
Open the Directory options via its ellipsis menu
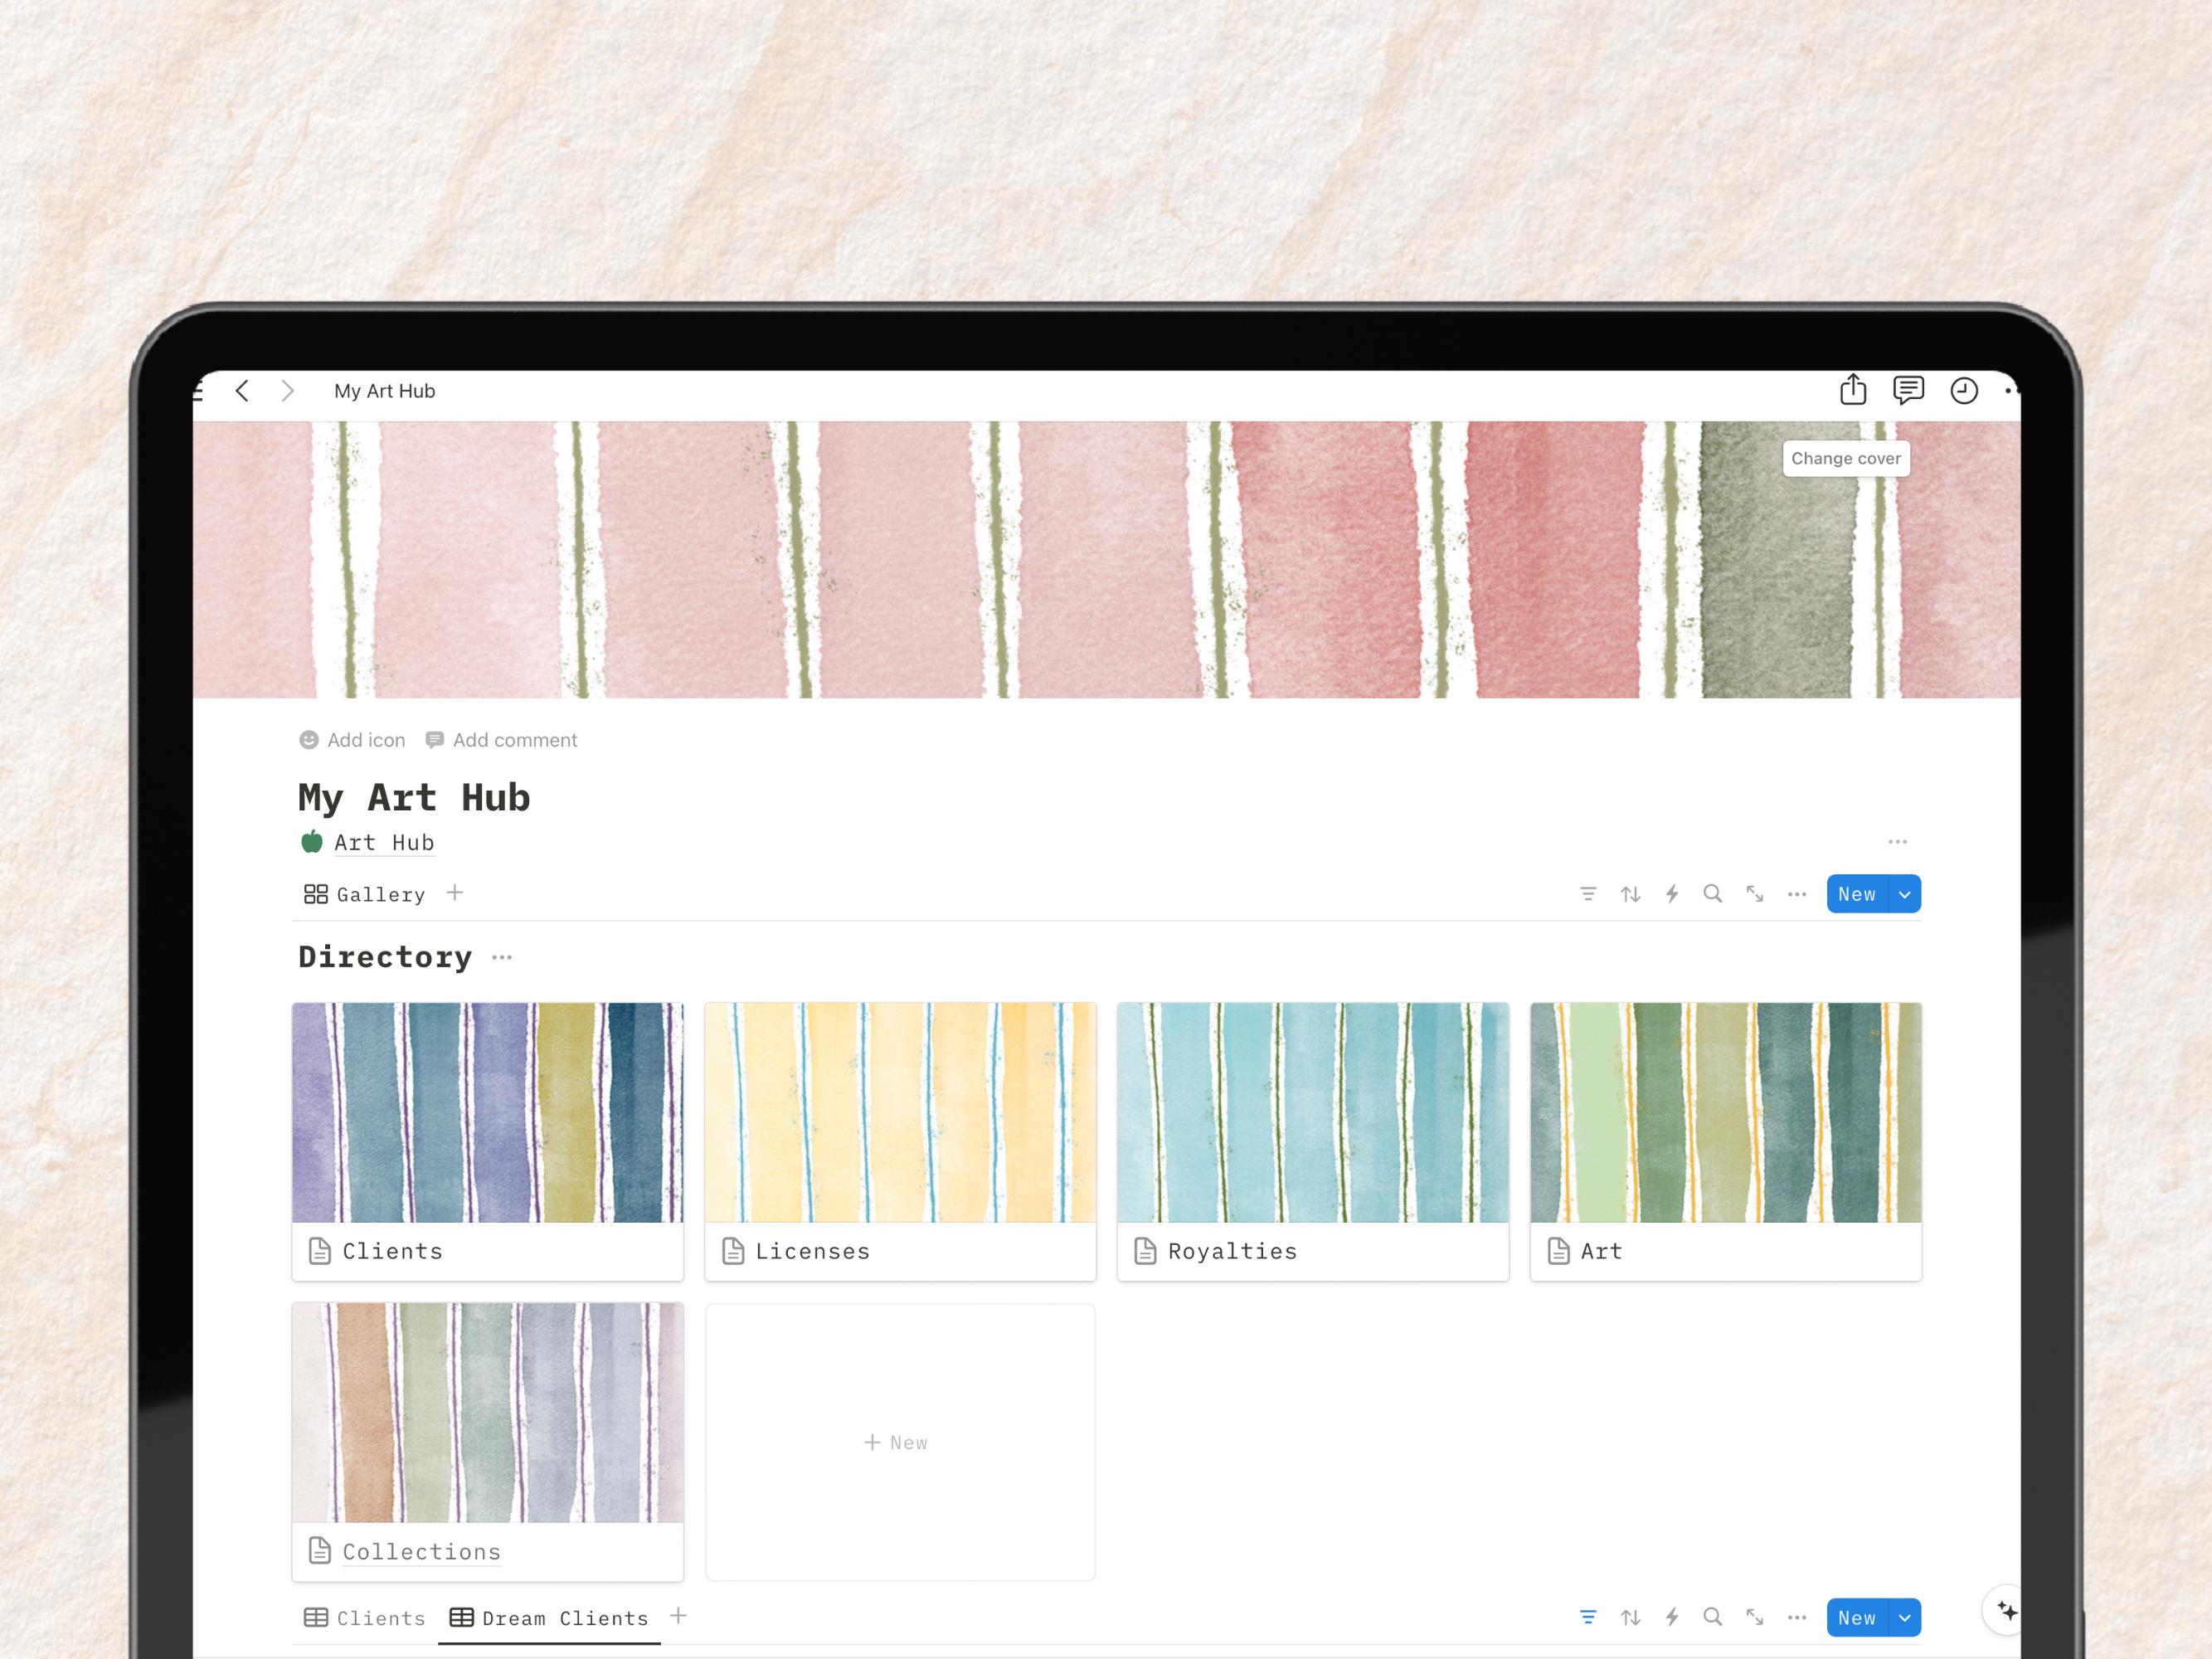(x=502, y=957)
